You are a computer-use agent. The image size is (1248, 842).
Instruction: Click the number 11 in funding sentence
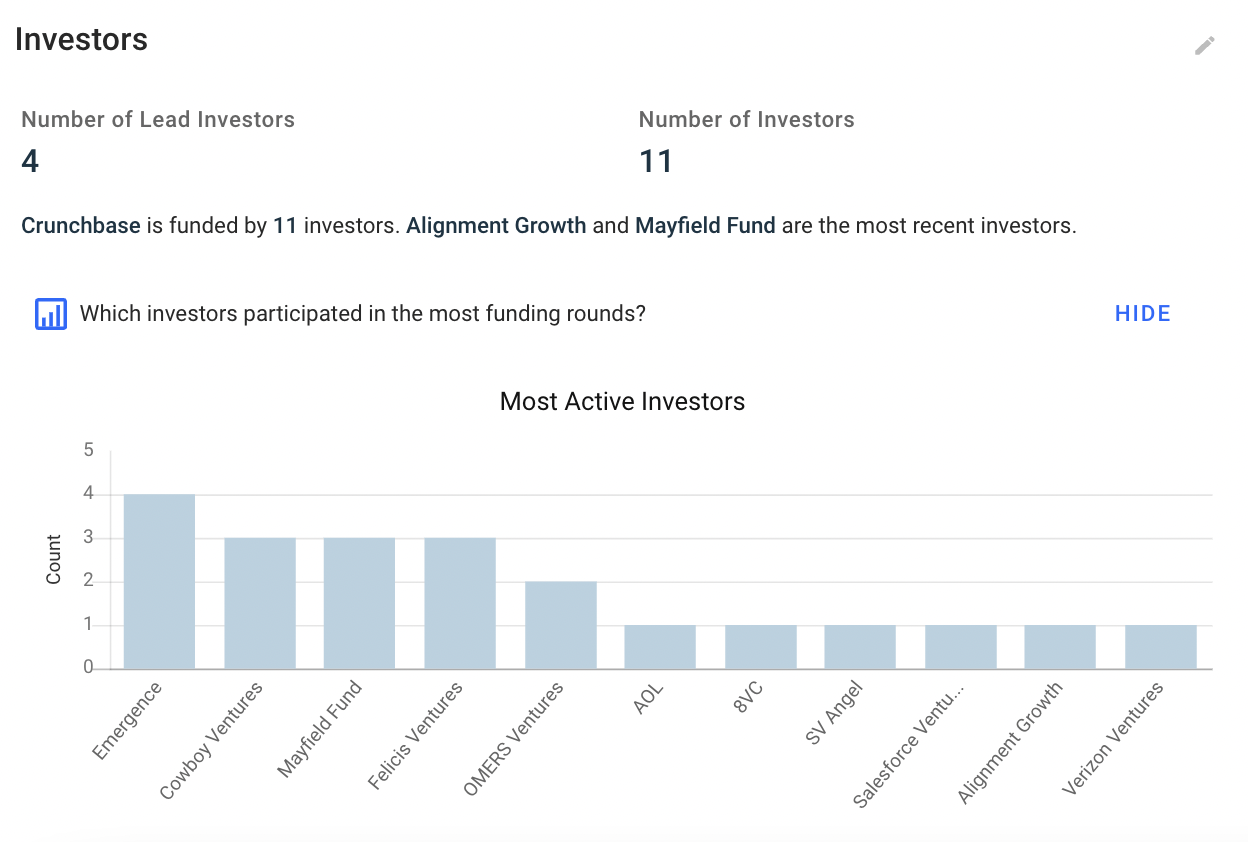click(285, 226)
